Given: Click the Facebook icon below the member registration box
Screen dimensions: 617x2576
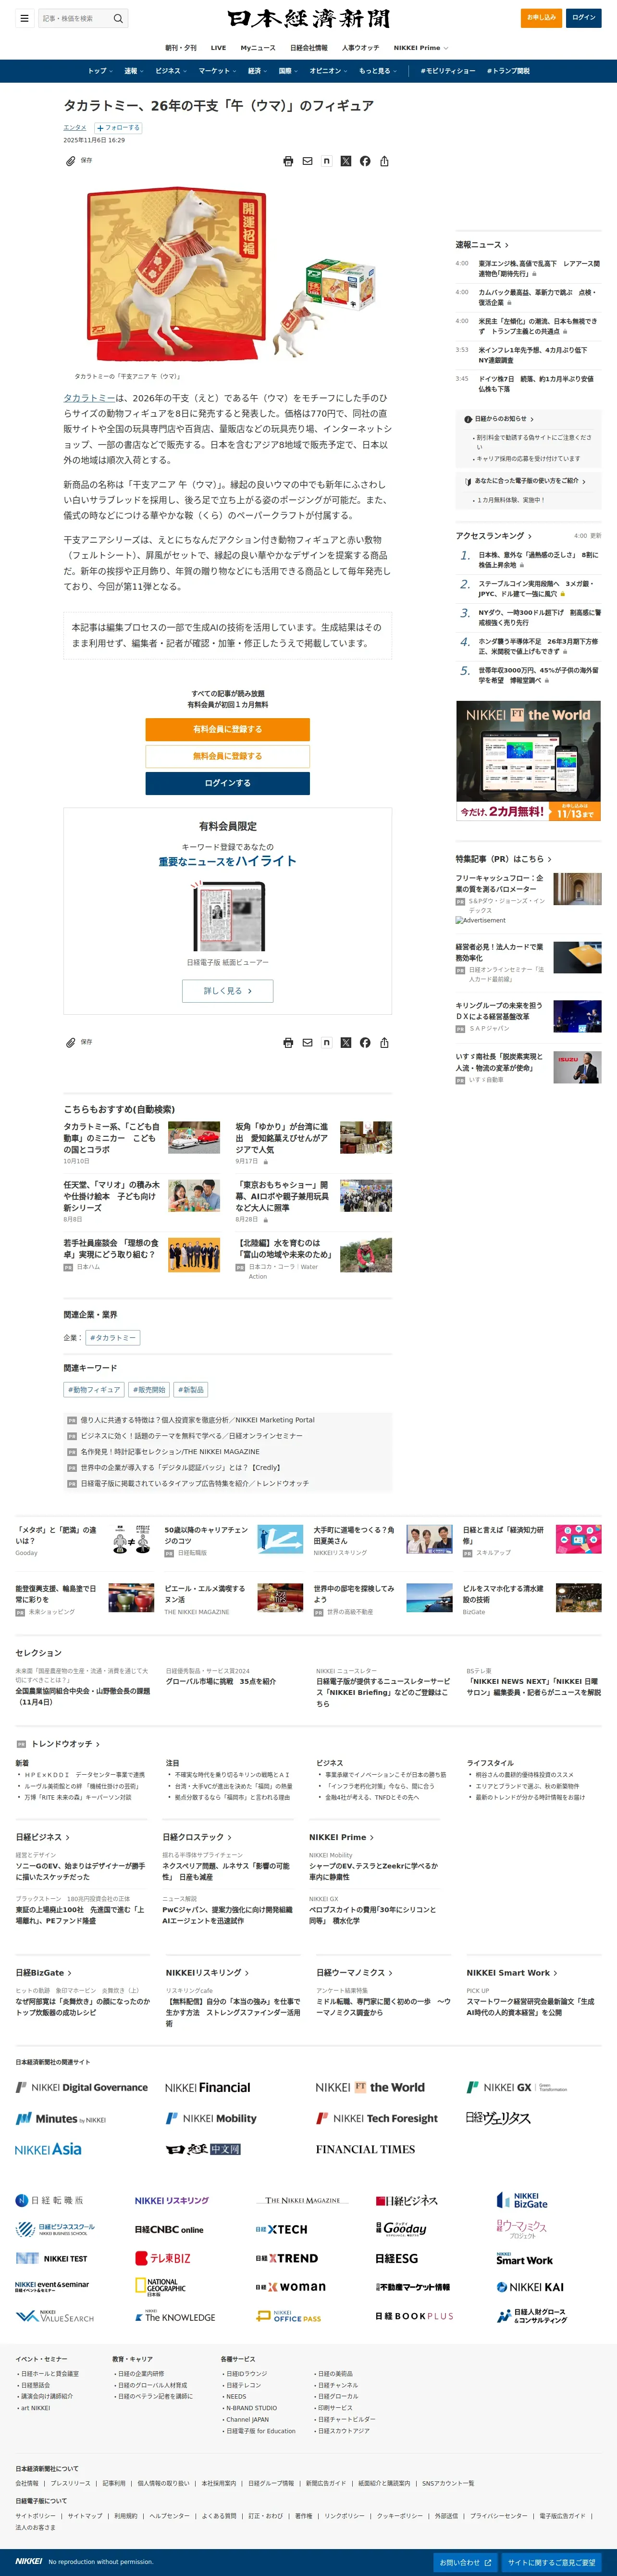Looking at the screenshot, I should (365, 1042).
